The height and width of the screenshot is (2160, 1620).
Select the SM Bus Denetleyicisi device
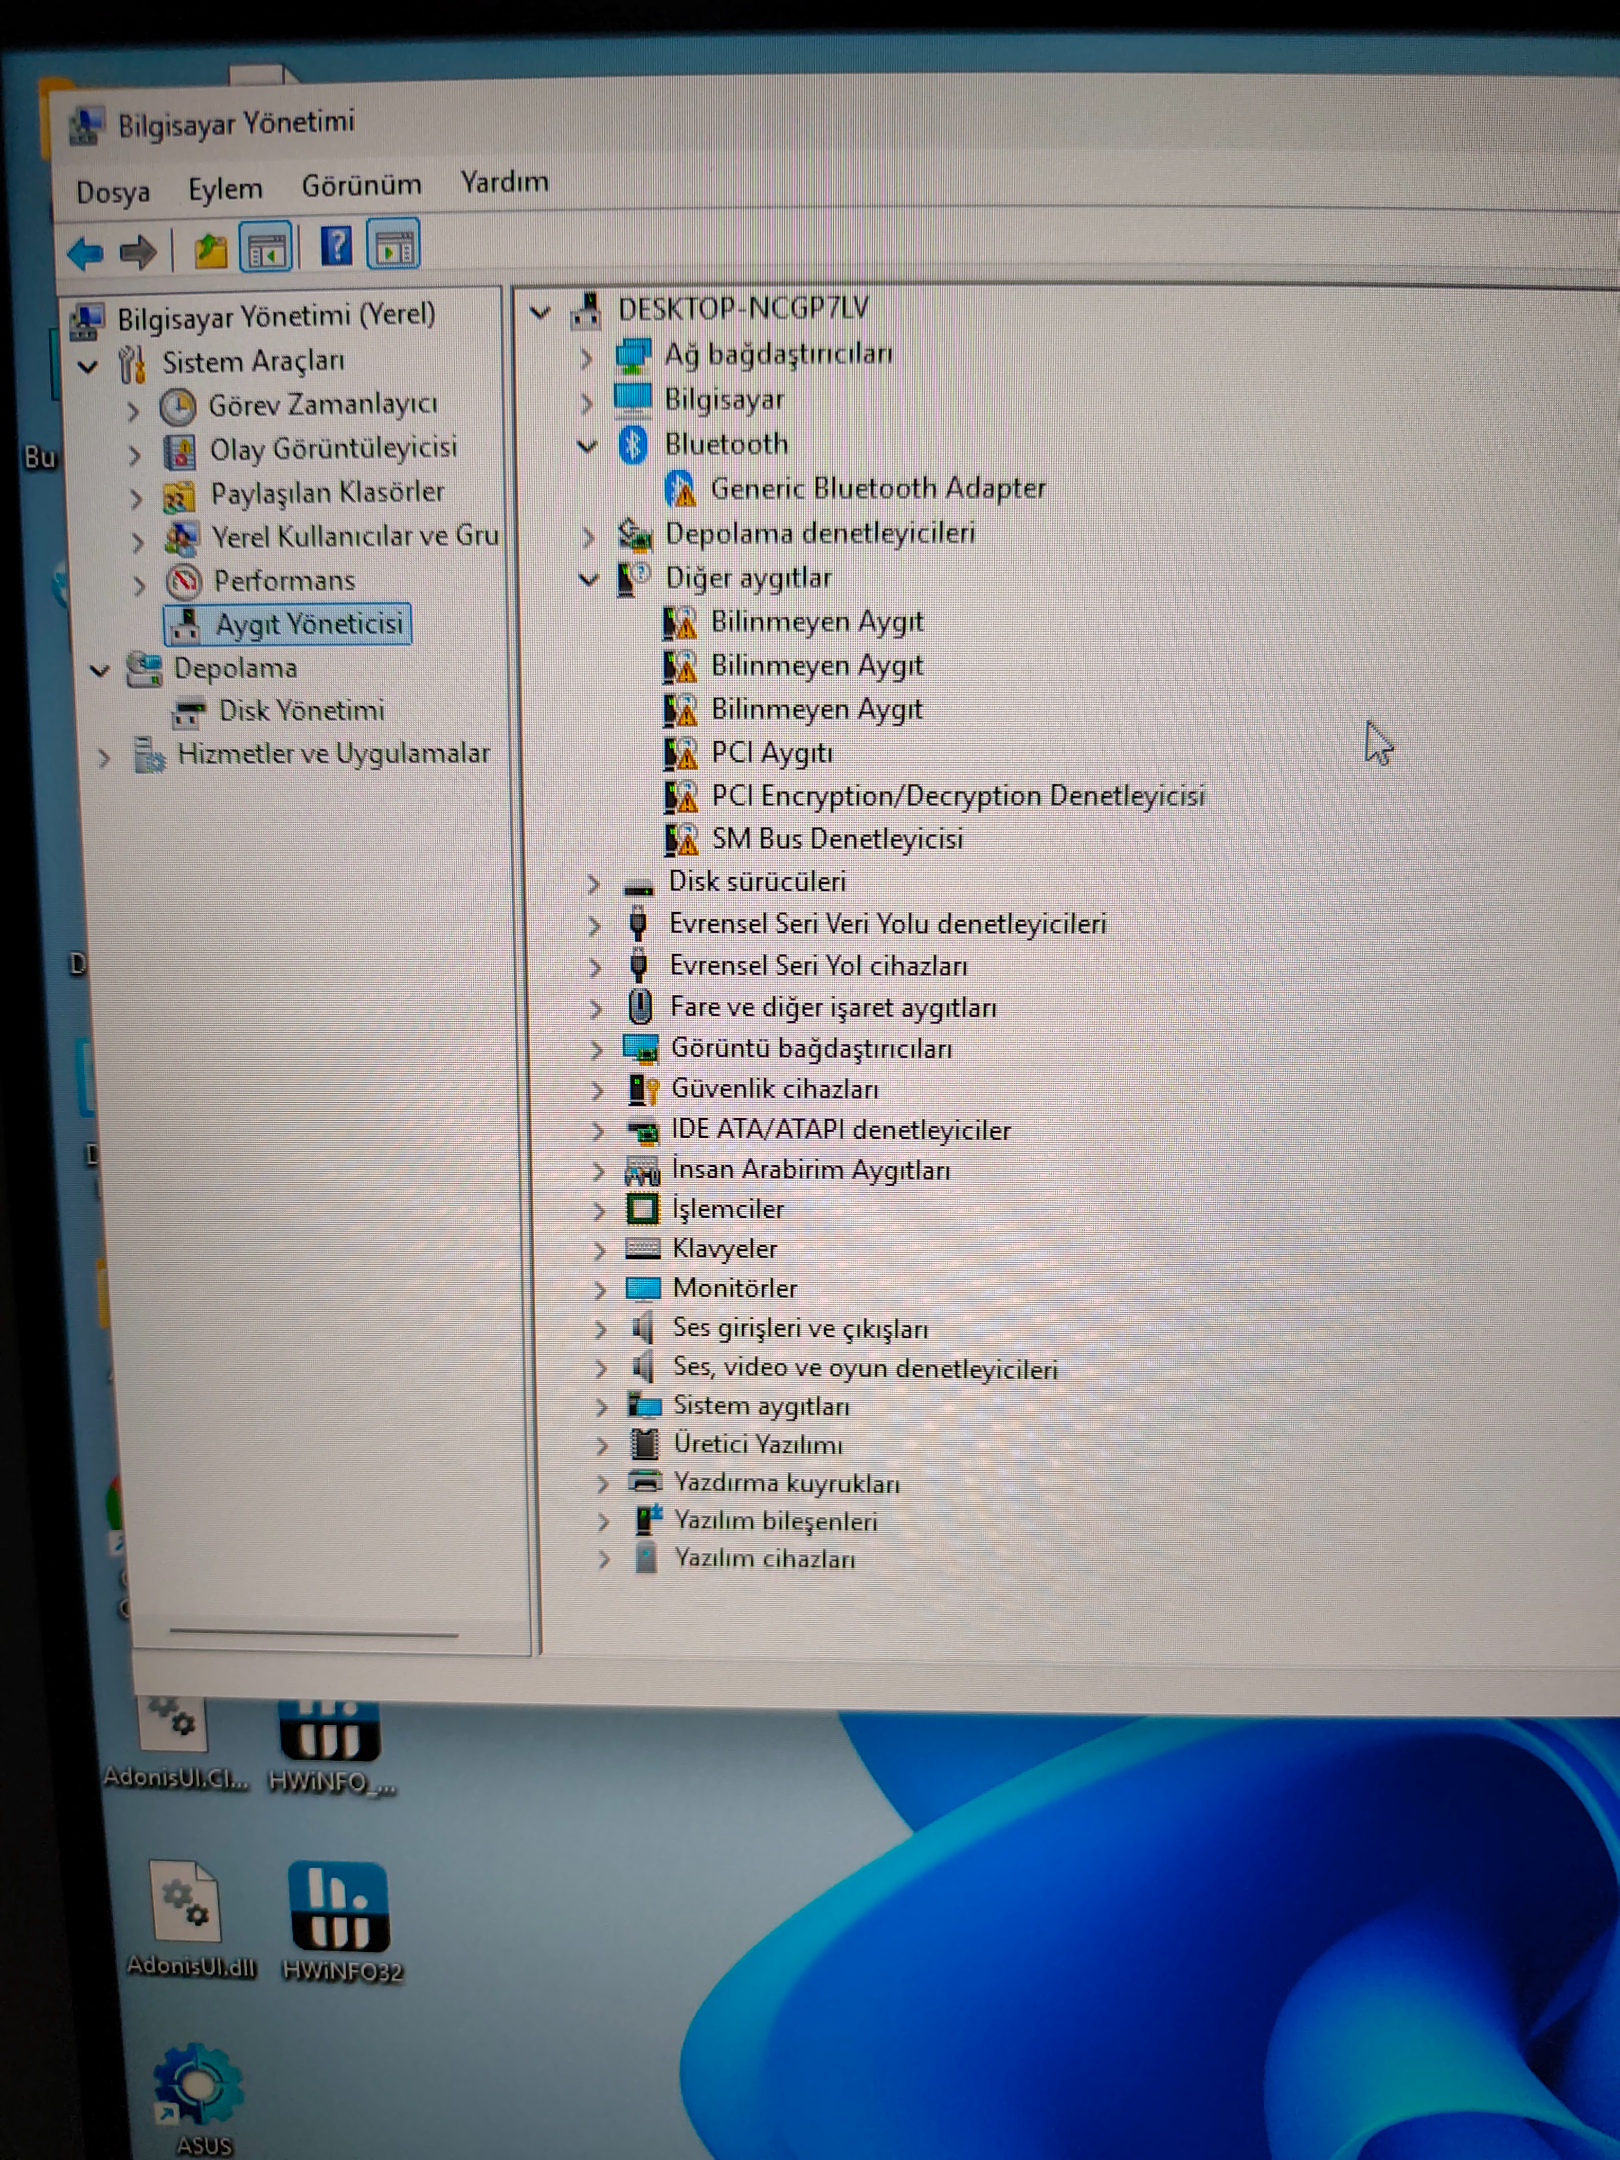tap(837, 839)
